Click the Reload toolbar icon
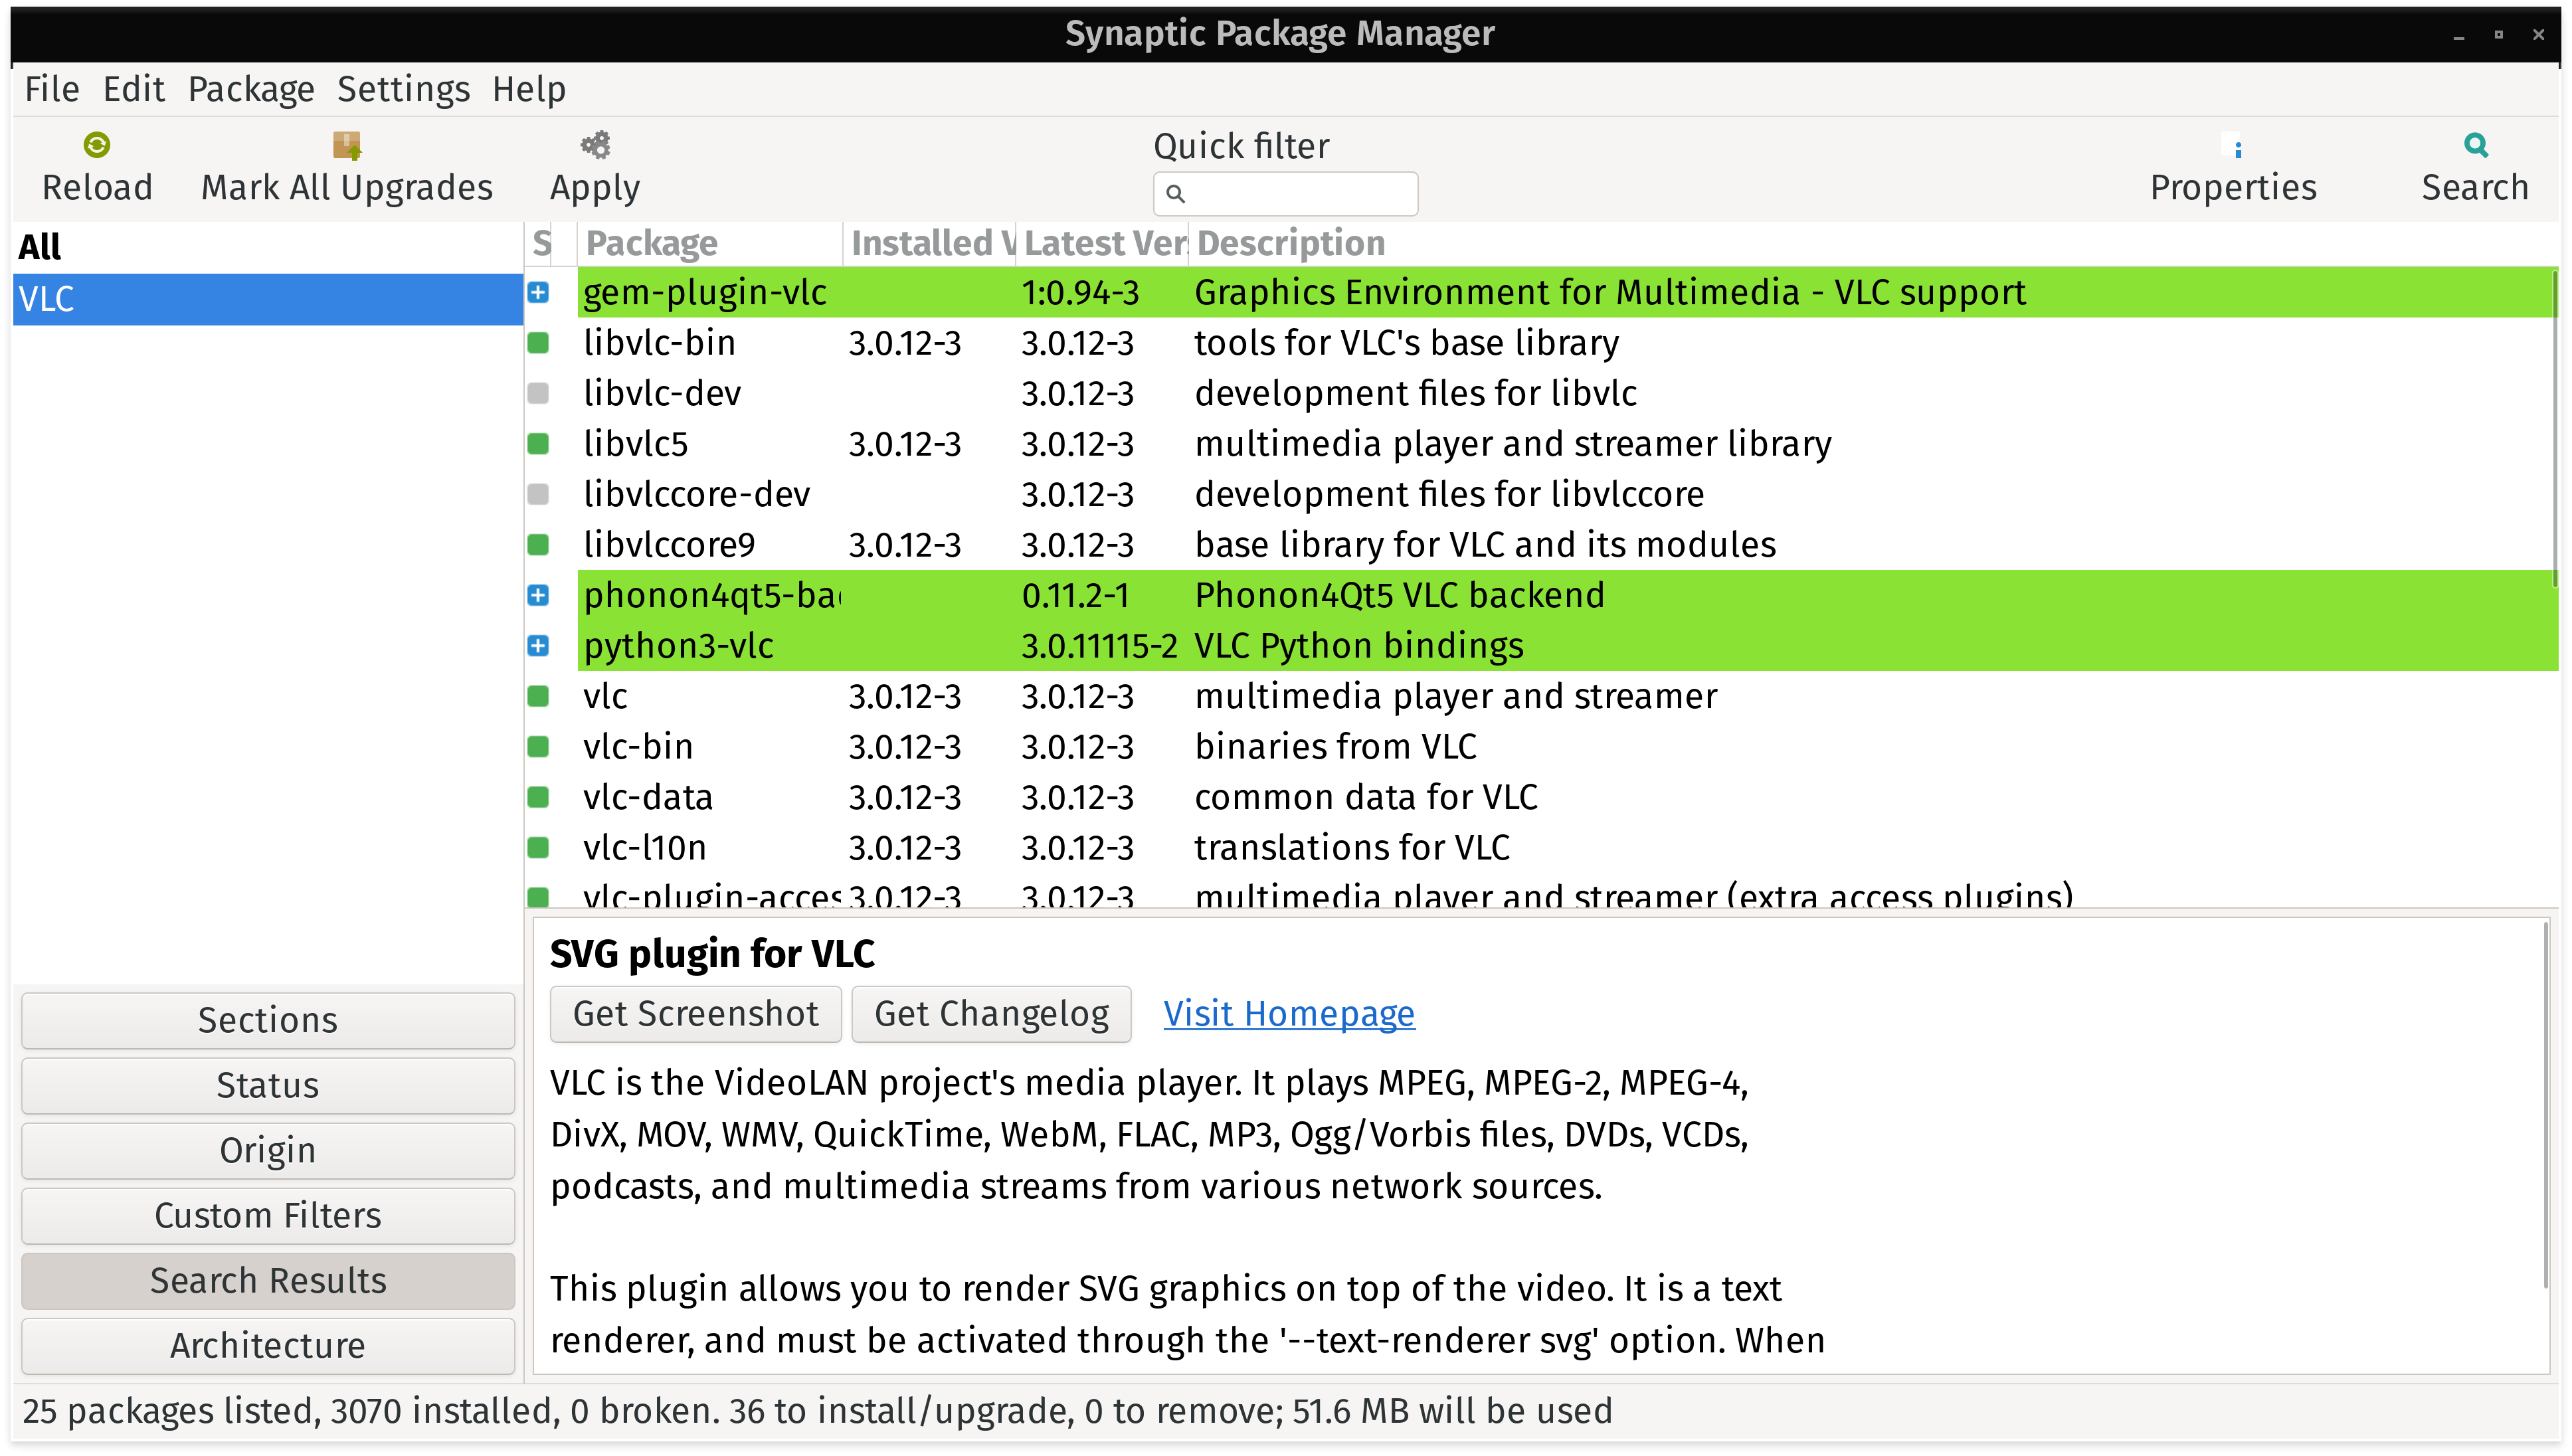The height and width of the screenshot is (1456, 2572). click(x=97, y=145)
